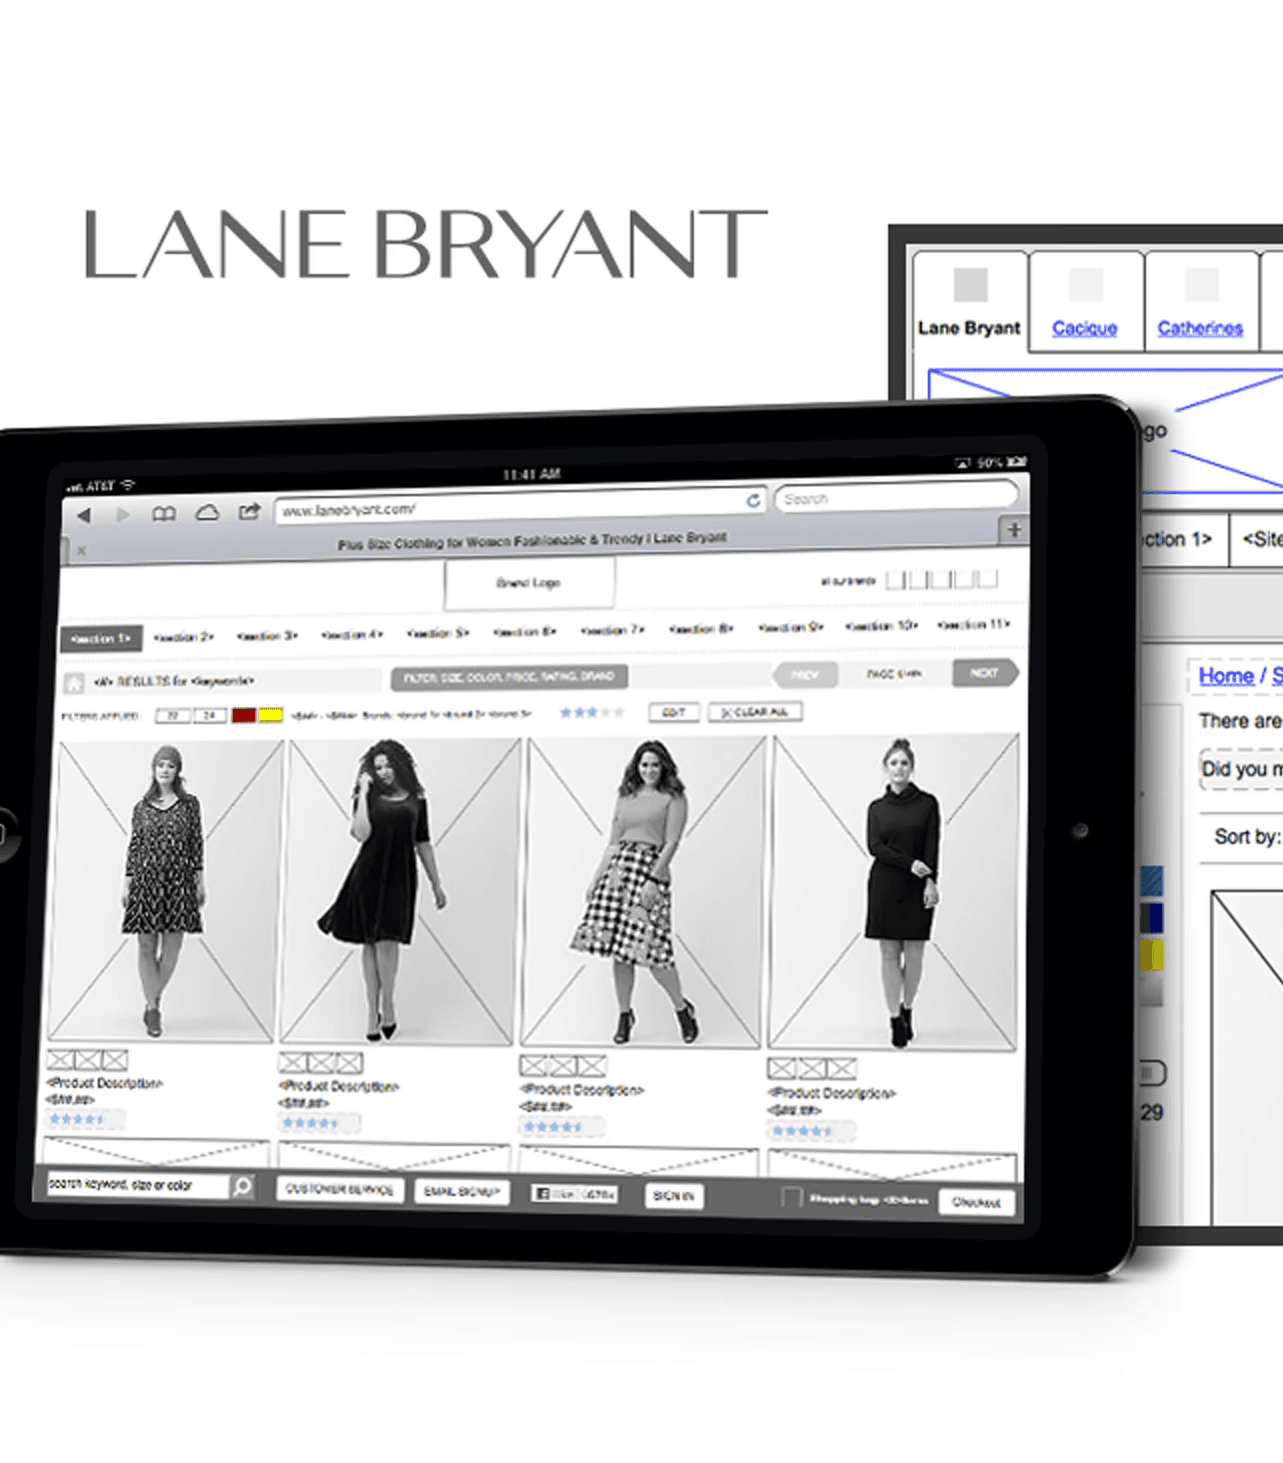Select the Section 1 navigation tab

[x=101, y=638]
